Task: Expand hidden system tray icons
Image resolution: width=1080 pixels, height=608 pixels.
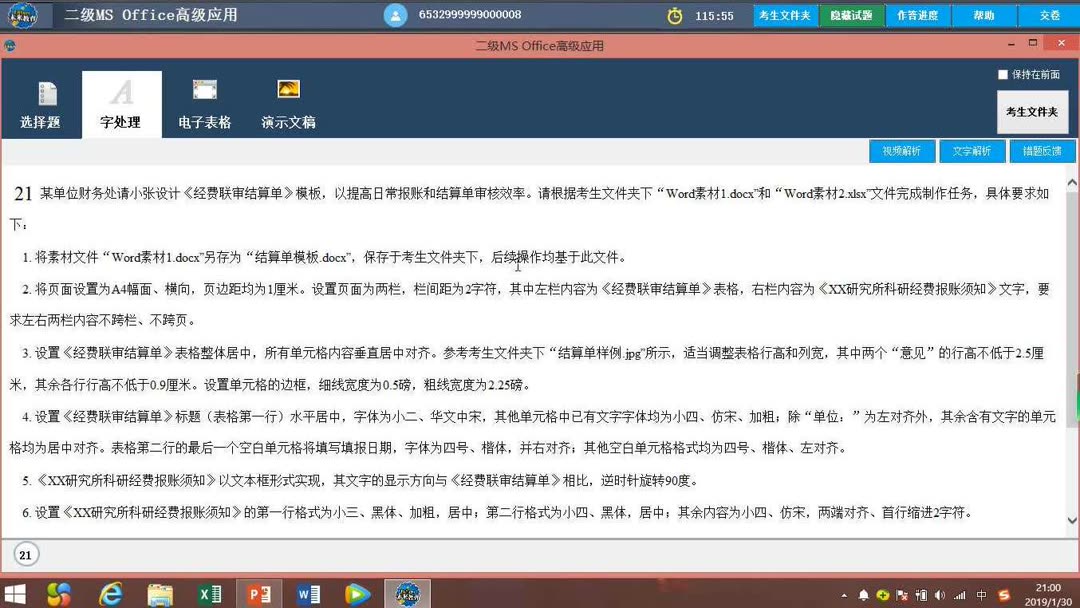Action: [x=846, y=593]
